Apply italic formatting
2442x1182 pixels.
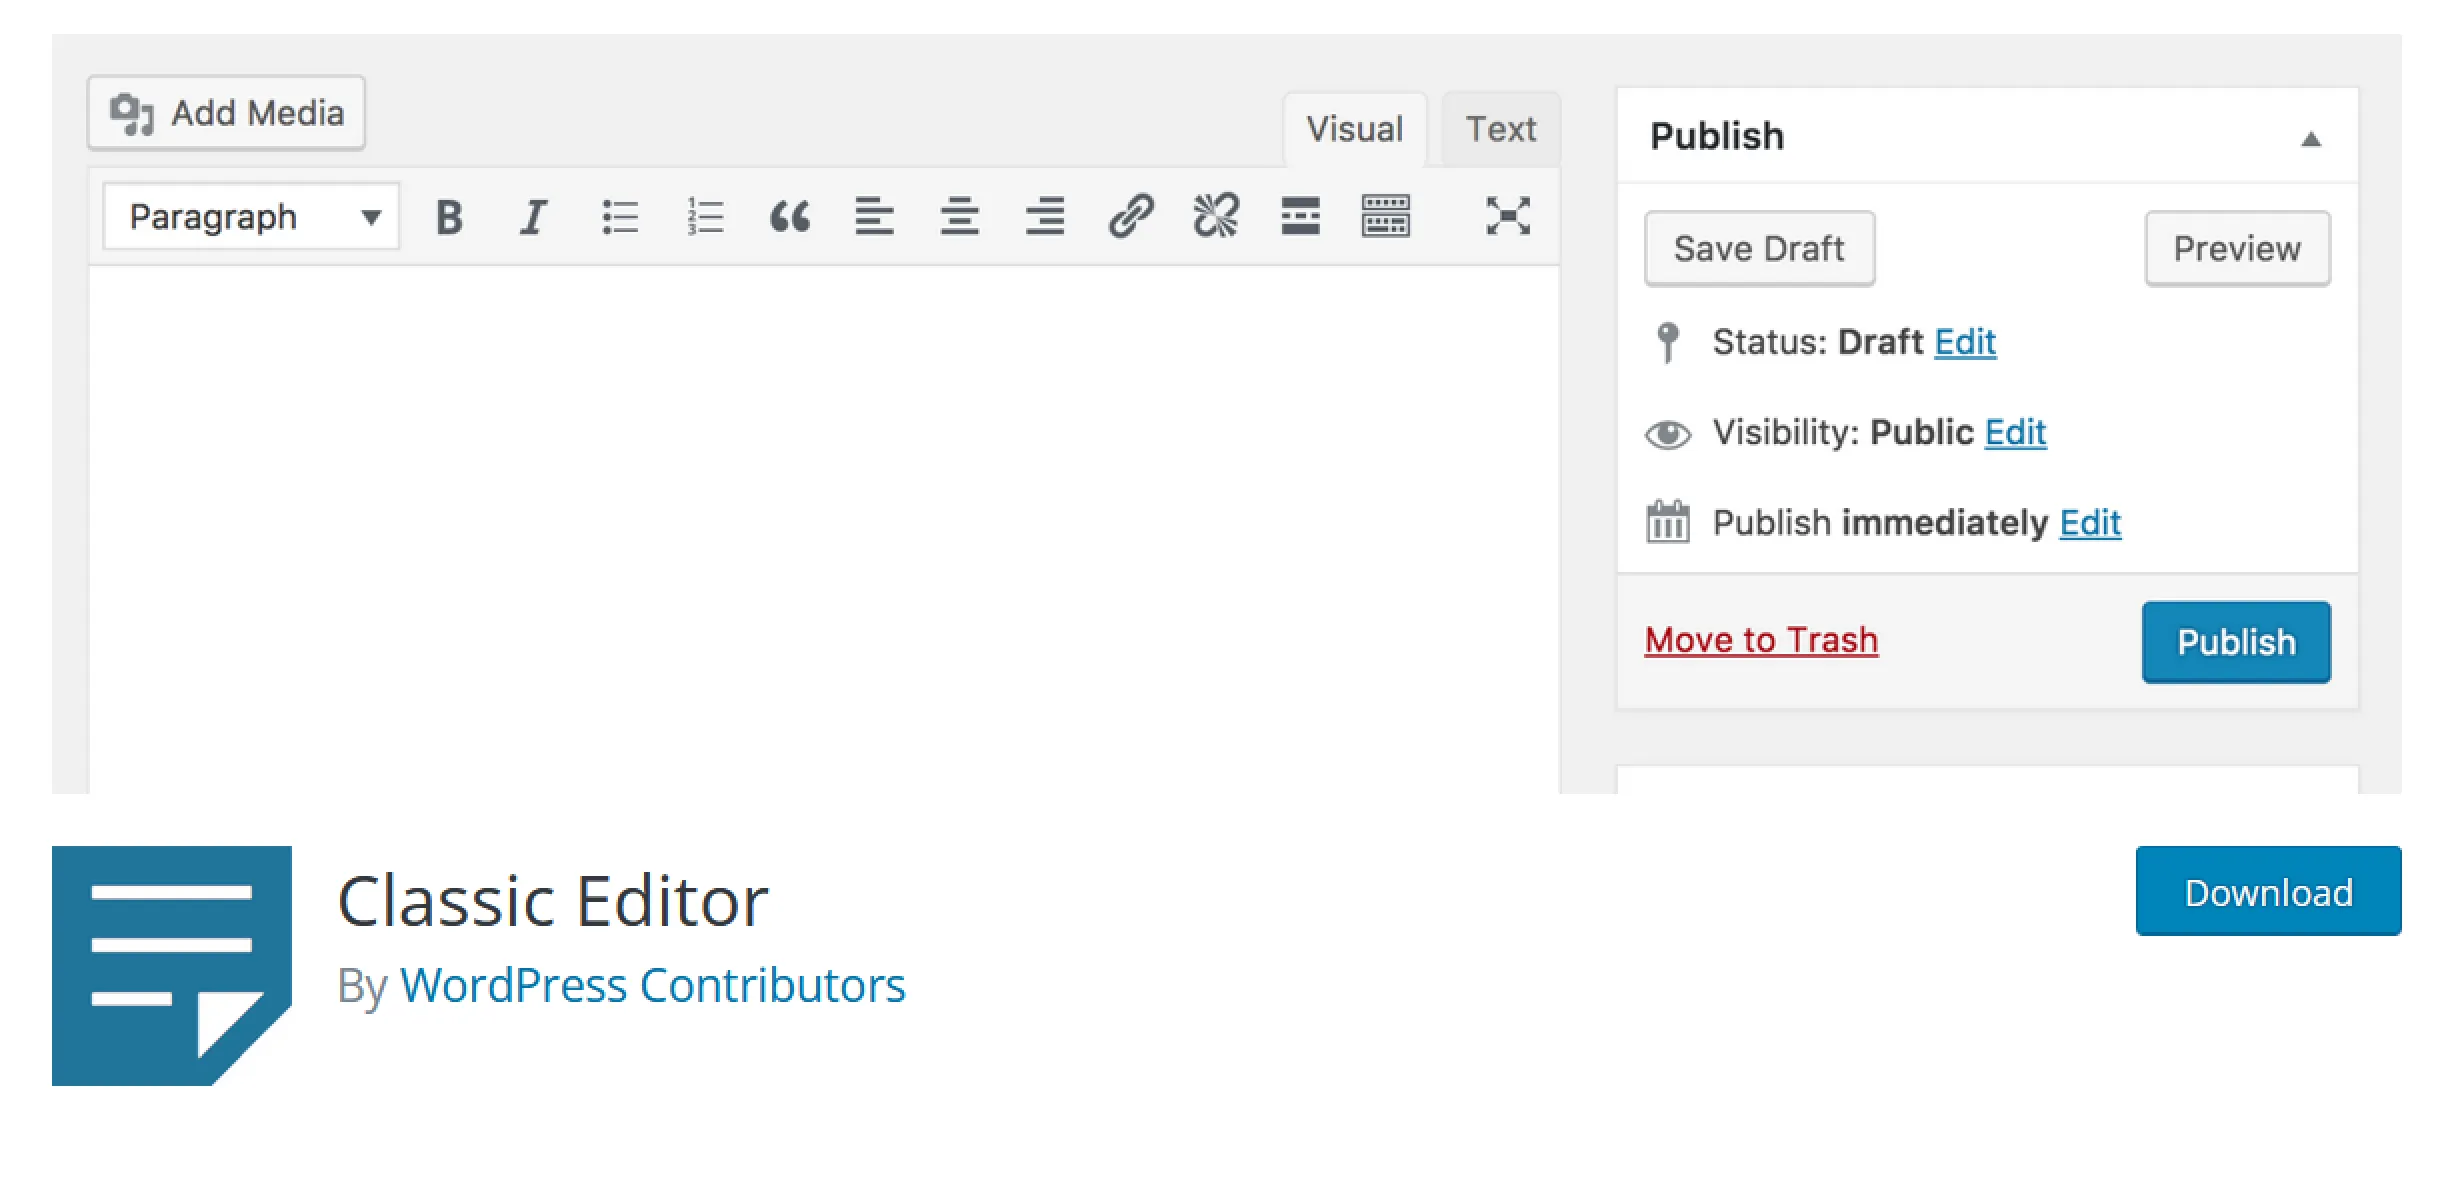point(534,216)
